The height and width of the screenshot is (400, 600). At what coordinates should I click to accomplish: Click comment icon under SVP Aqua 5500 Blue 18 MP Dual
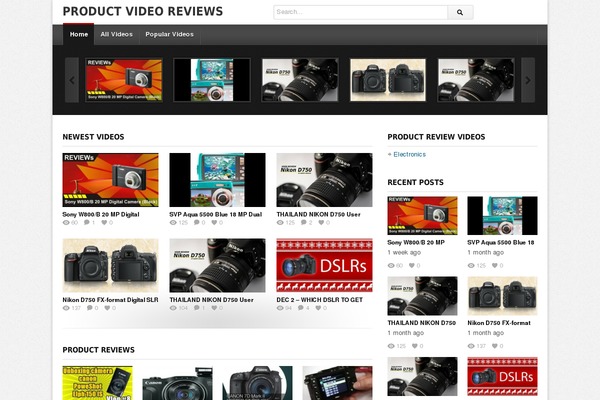197,222
